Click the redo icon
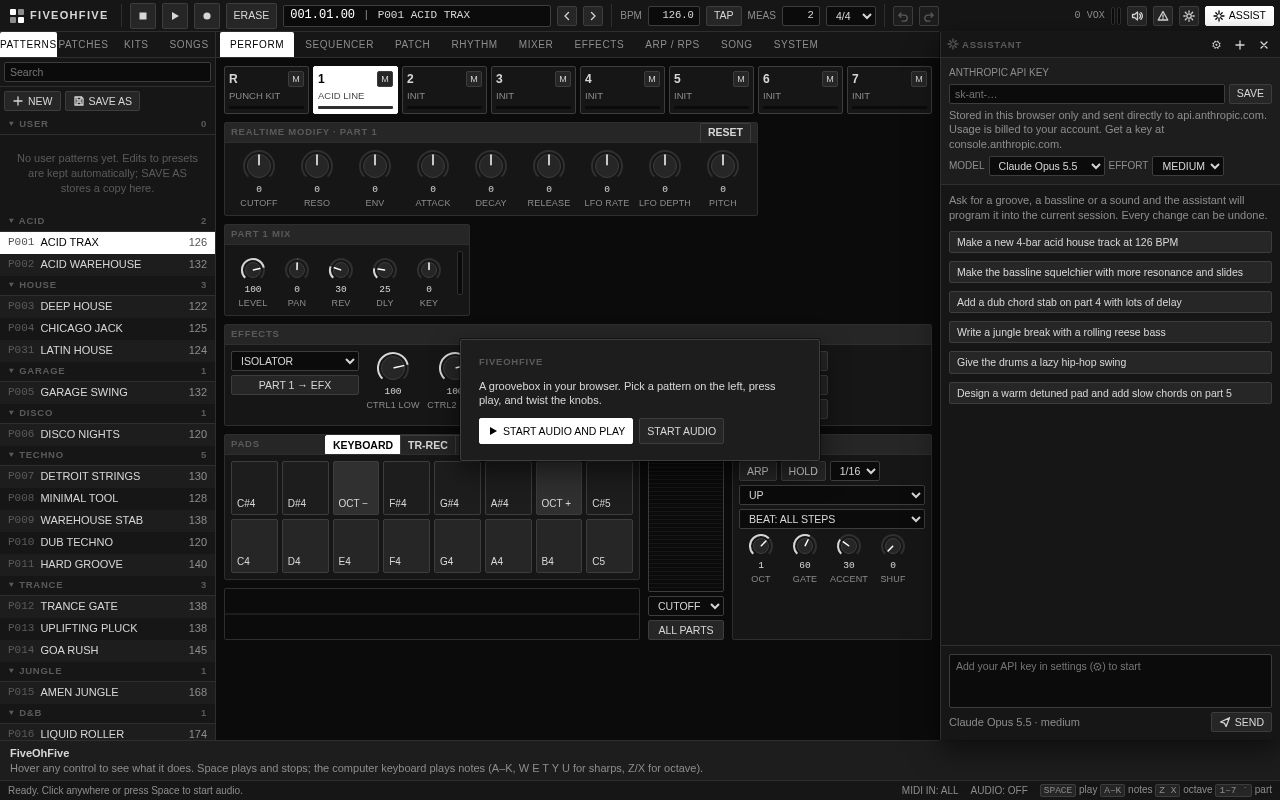1280x800 pixels. click(x=929, y=16)
